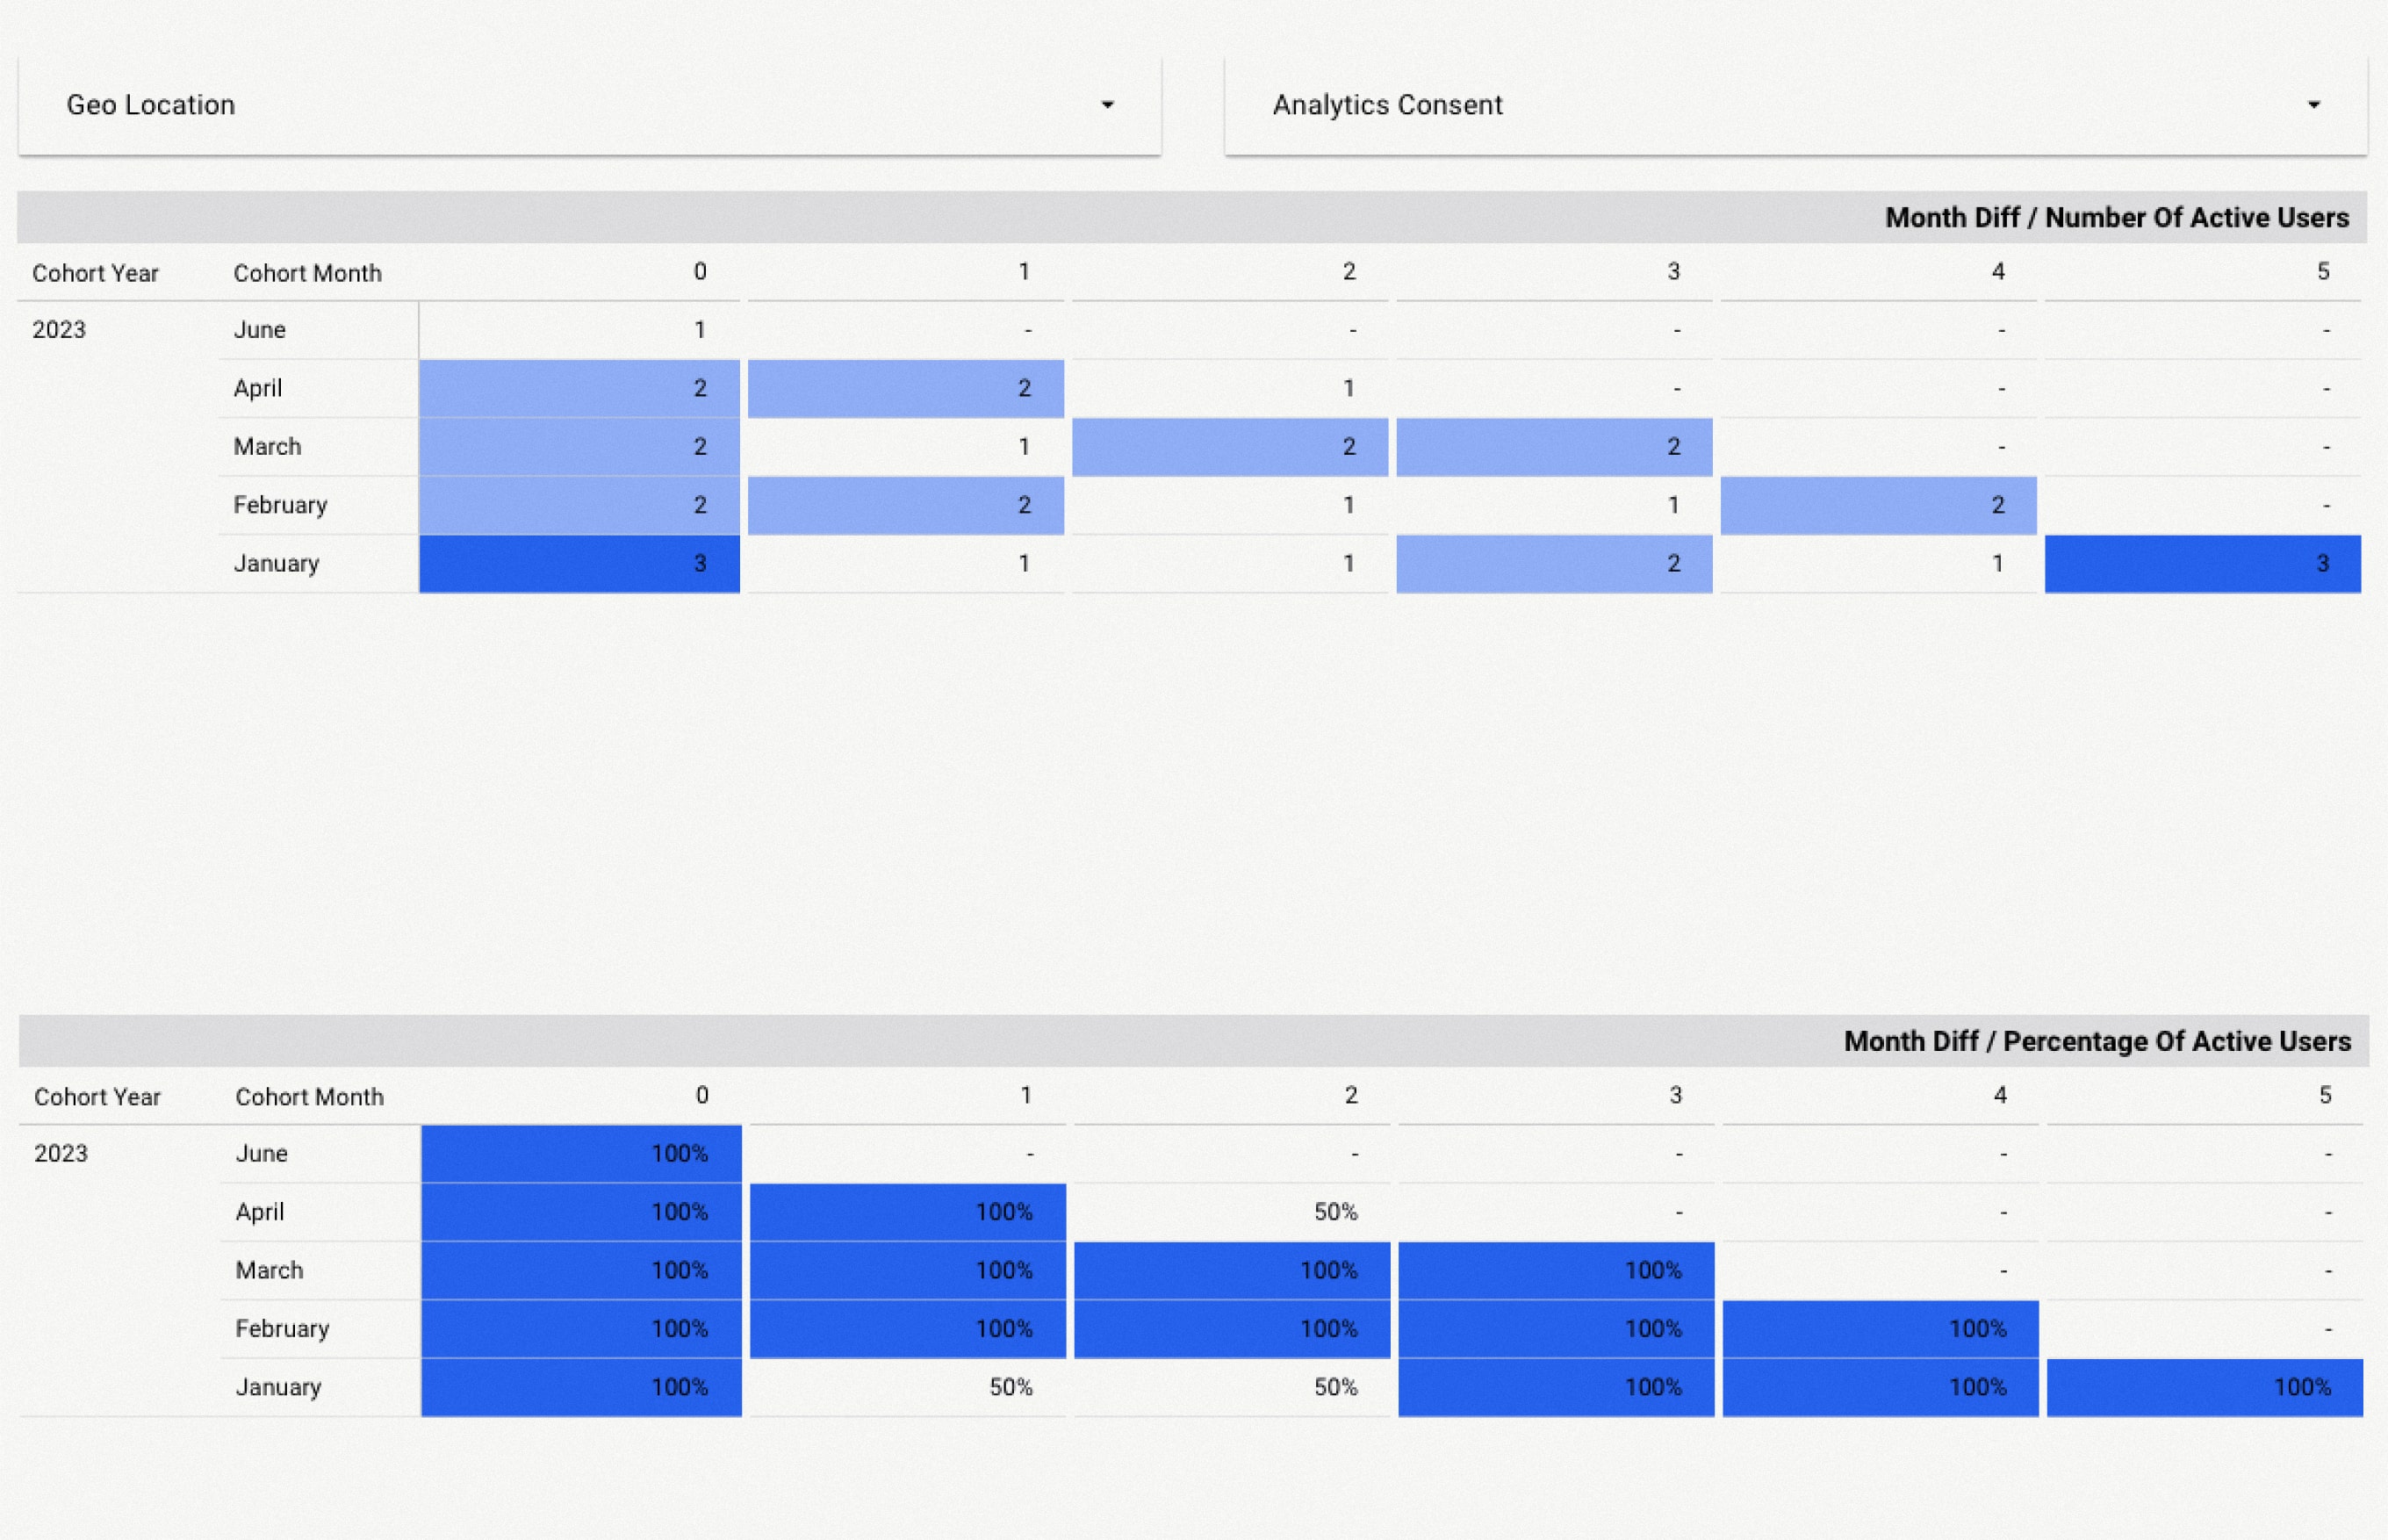The image size is (2388, 1540).
Task: Sort by Cohort Year in the user count table
Action: coord(95,273)
